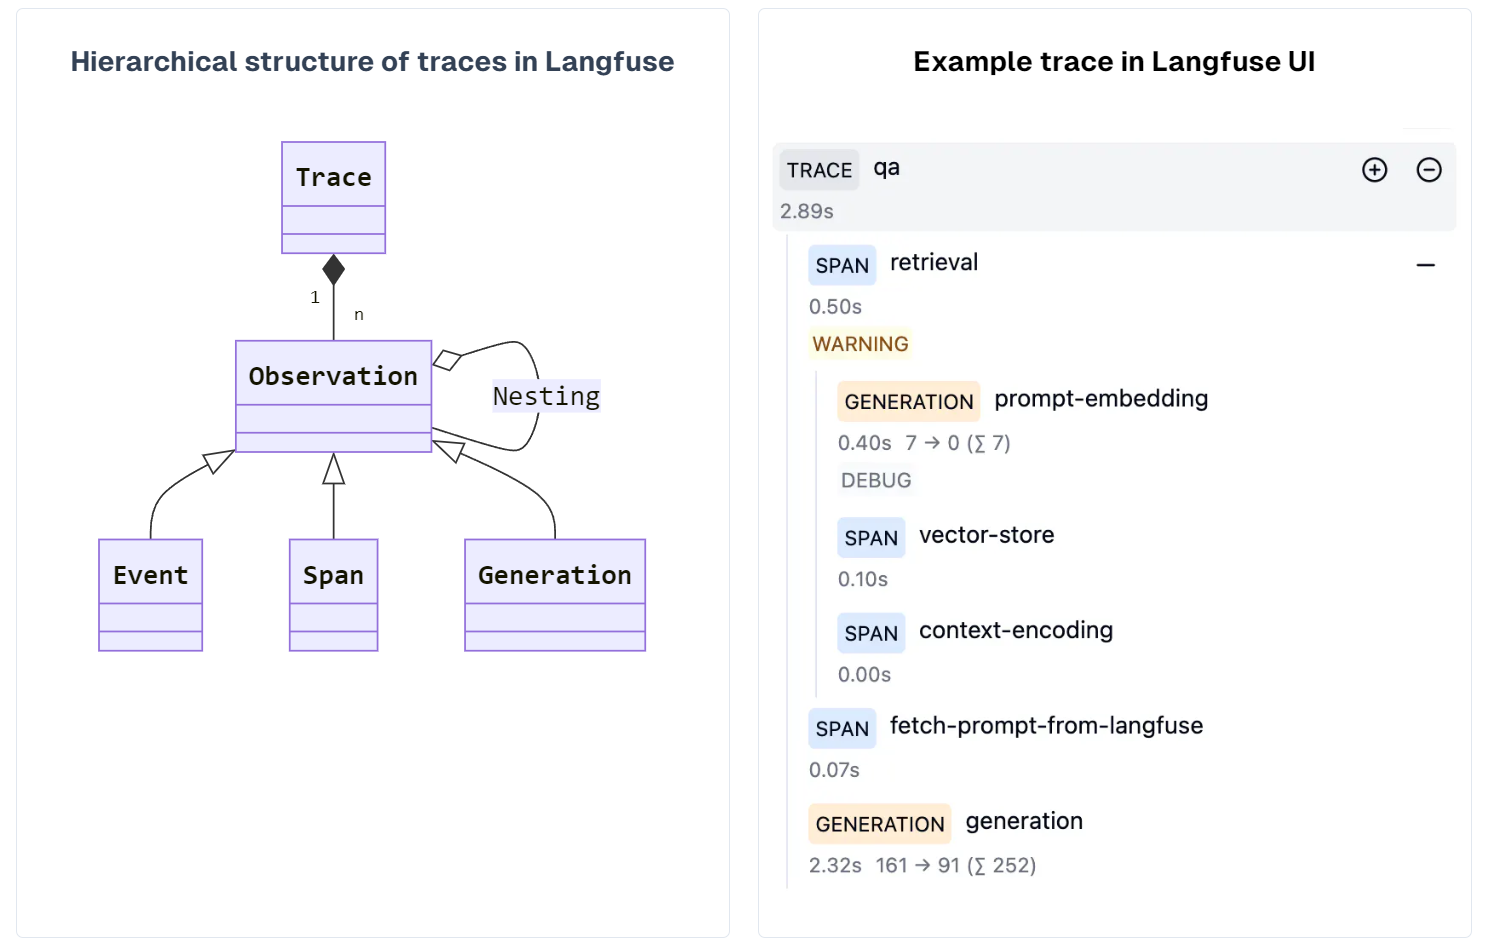Click the 2.89s trace duration

(x=806, y=211)
